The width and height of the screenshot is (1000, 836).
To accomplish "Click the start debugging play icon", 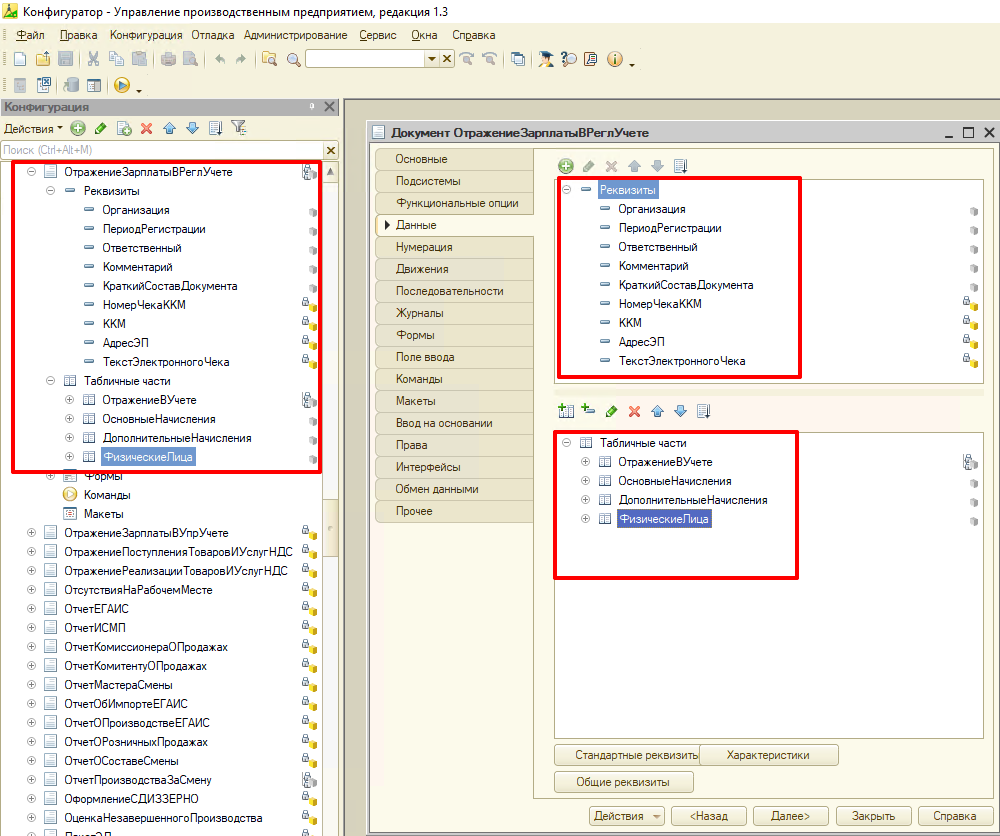I will pyautogui.click(x=122, y=86).
